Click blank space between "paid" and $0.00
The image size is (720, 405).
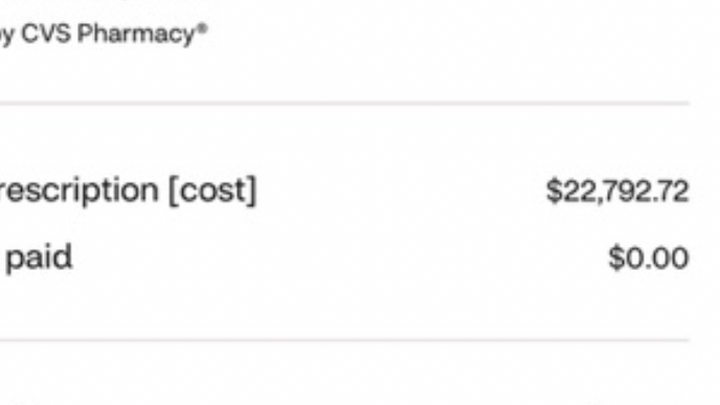pyautogui.click(x=340, y=258)
